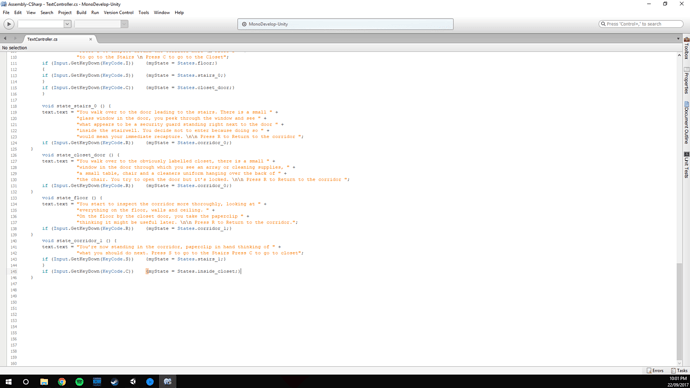This screenshot has width=690, height=388.
Task: Open the Unit Tests side panel
Action: [x=686, y=165]
